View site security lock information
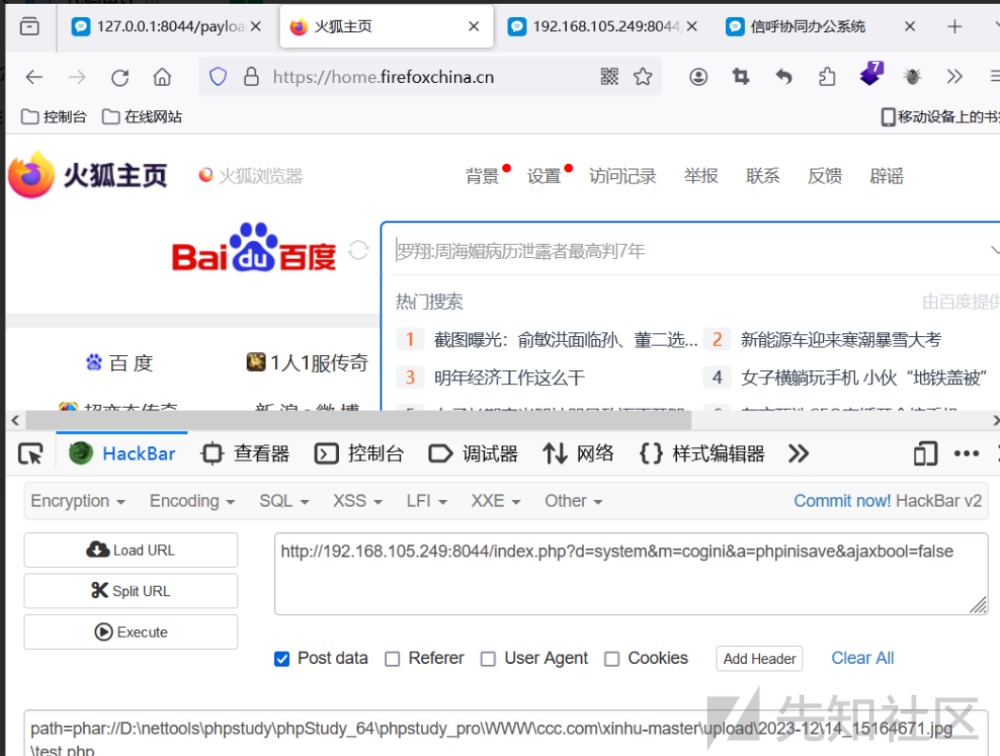This screenshot has height=756, width=1000. click(x=251, y=77)
